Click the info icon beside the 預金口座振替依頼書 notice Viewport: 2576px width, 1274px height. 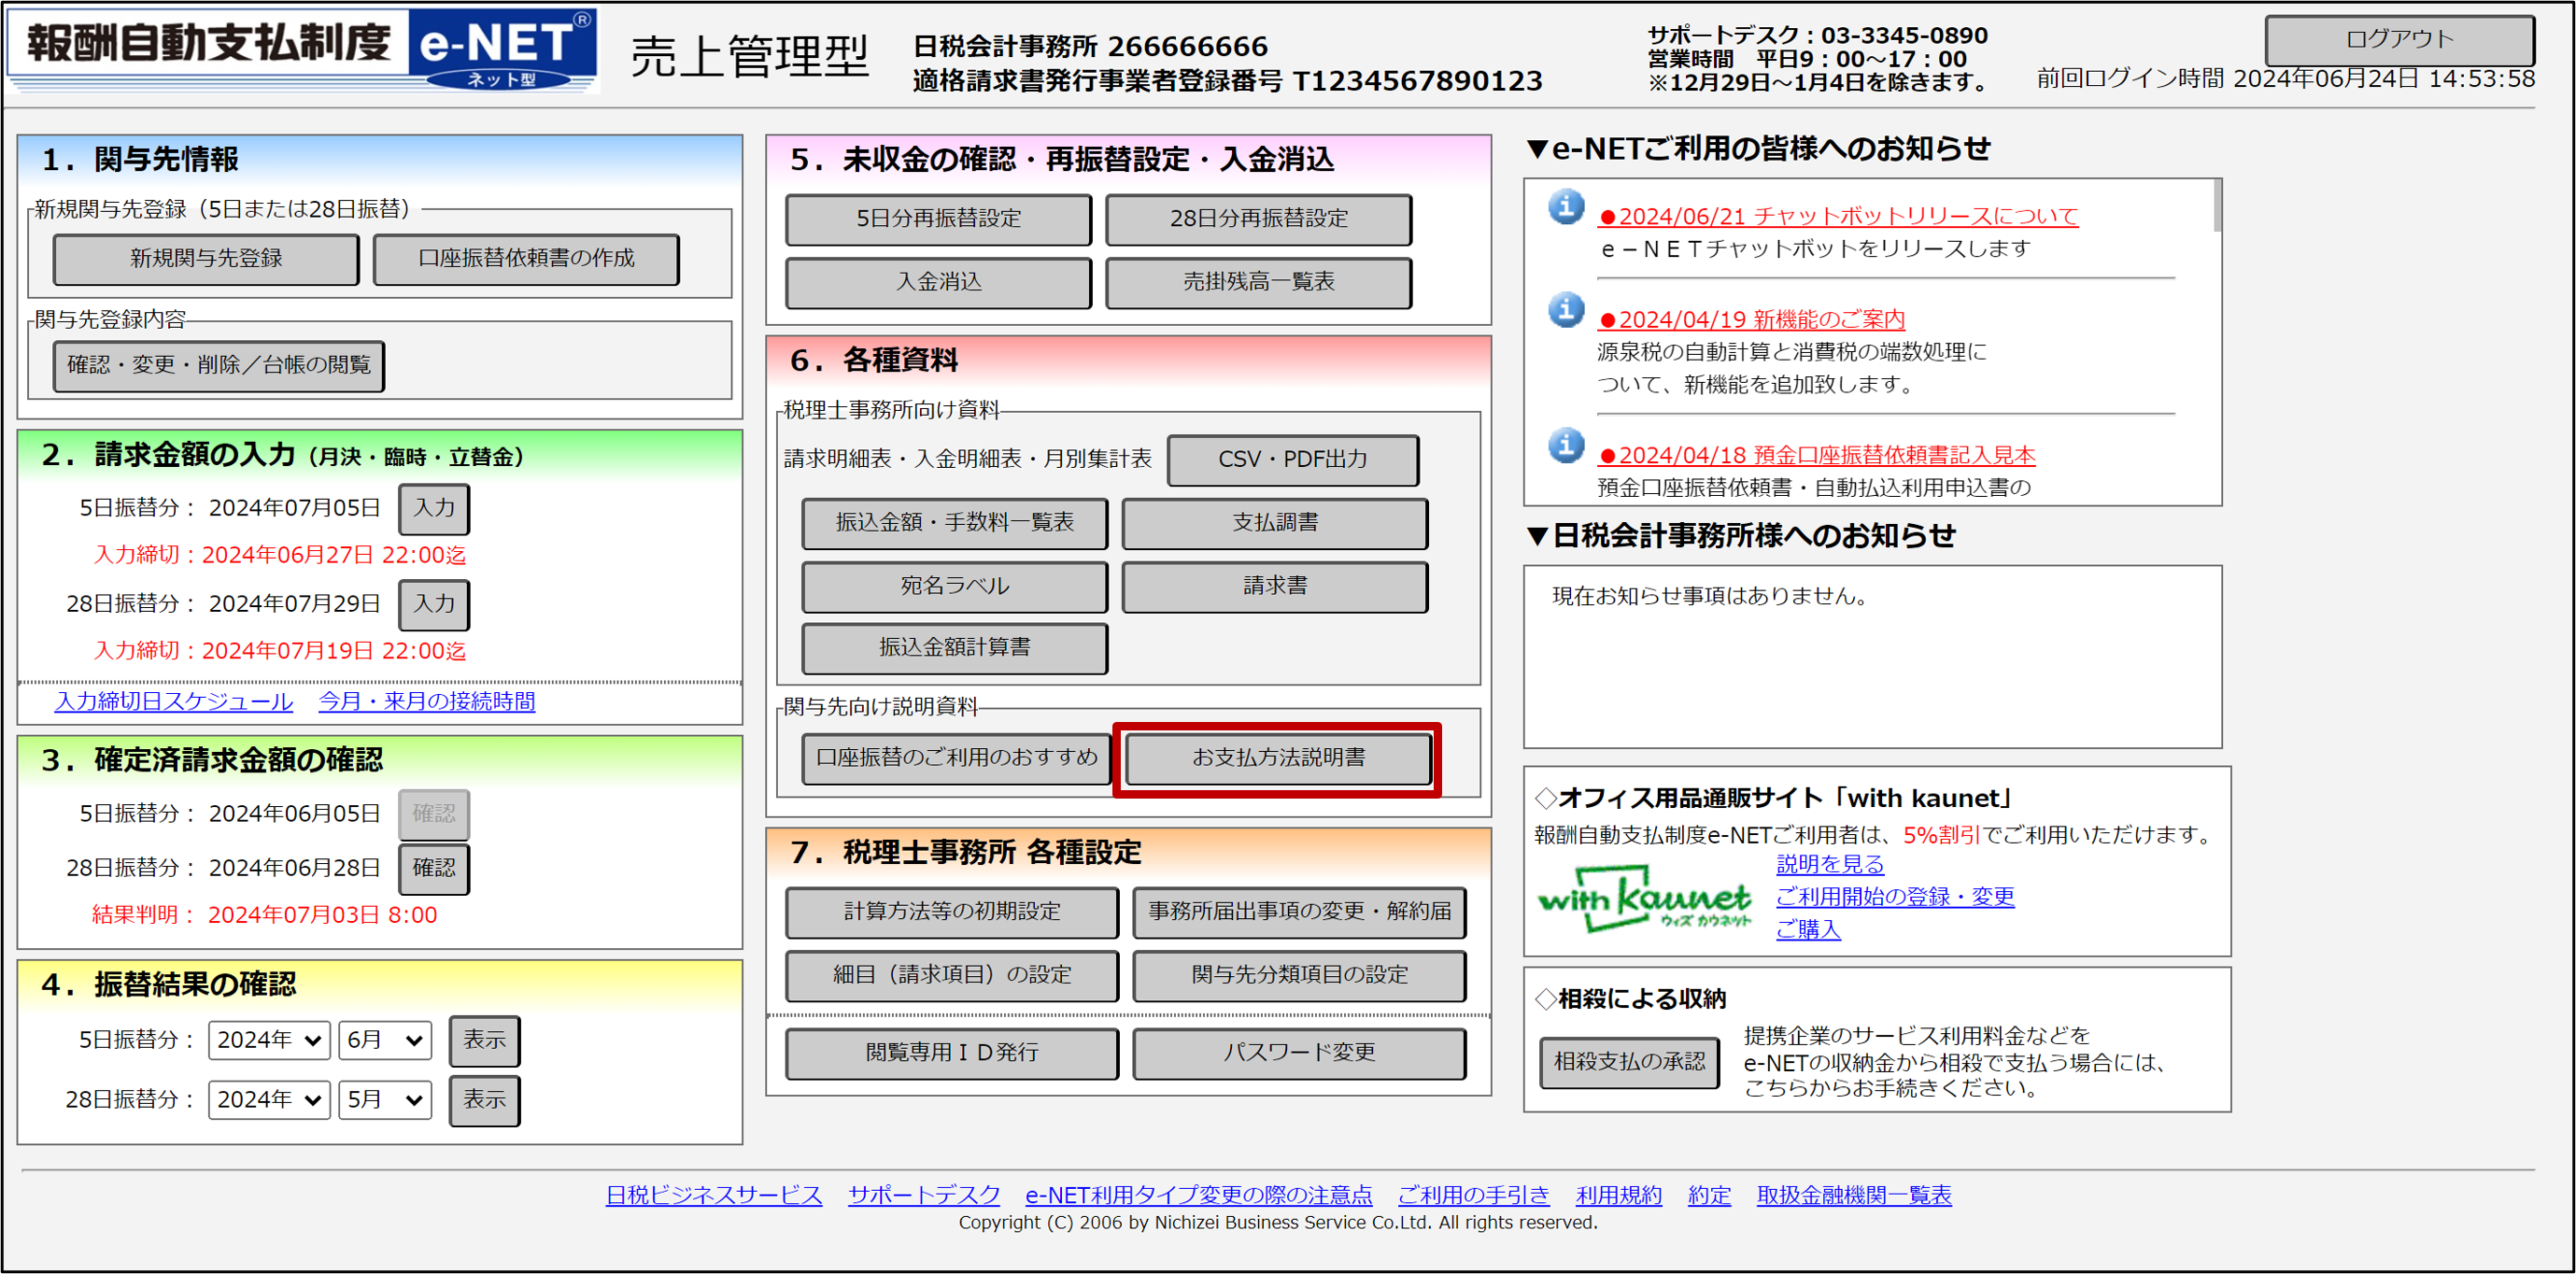(x=1566, y=445)
